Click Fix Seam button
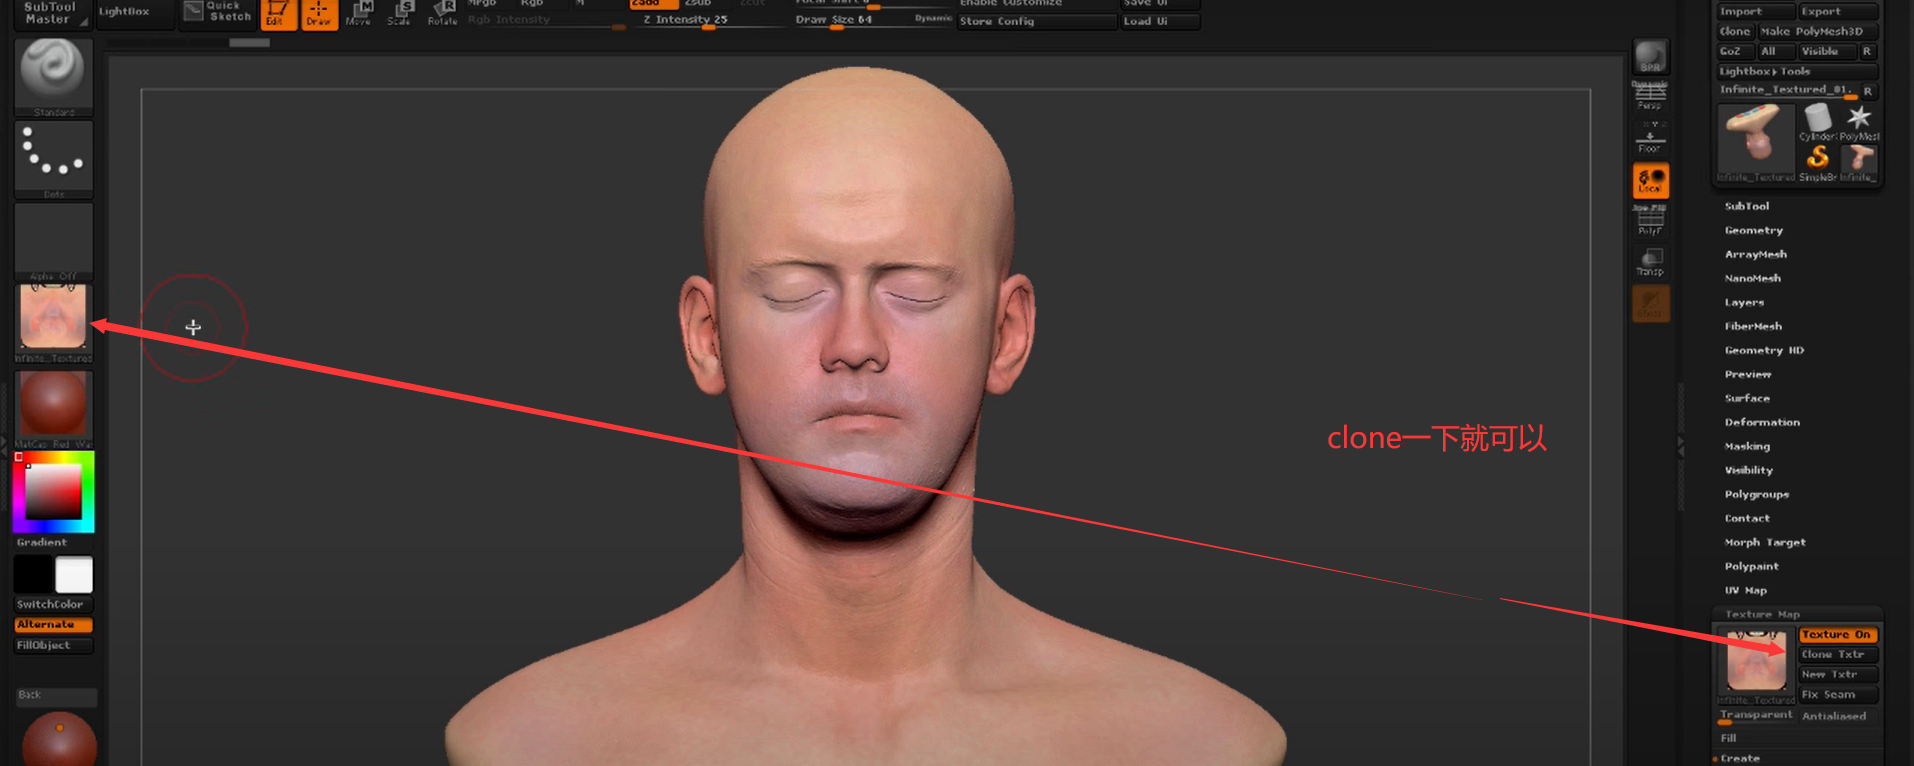This screenshot has height=766, width=1914. coord(1838,695)
